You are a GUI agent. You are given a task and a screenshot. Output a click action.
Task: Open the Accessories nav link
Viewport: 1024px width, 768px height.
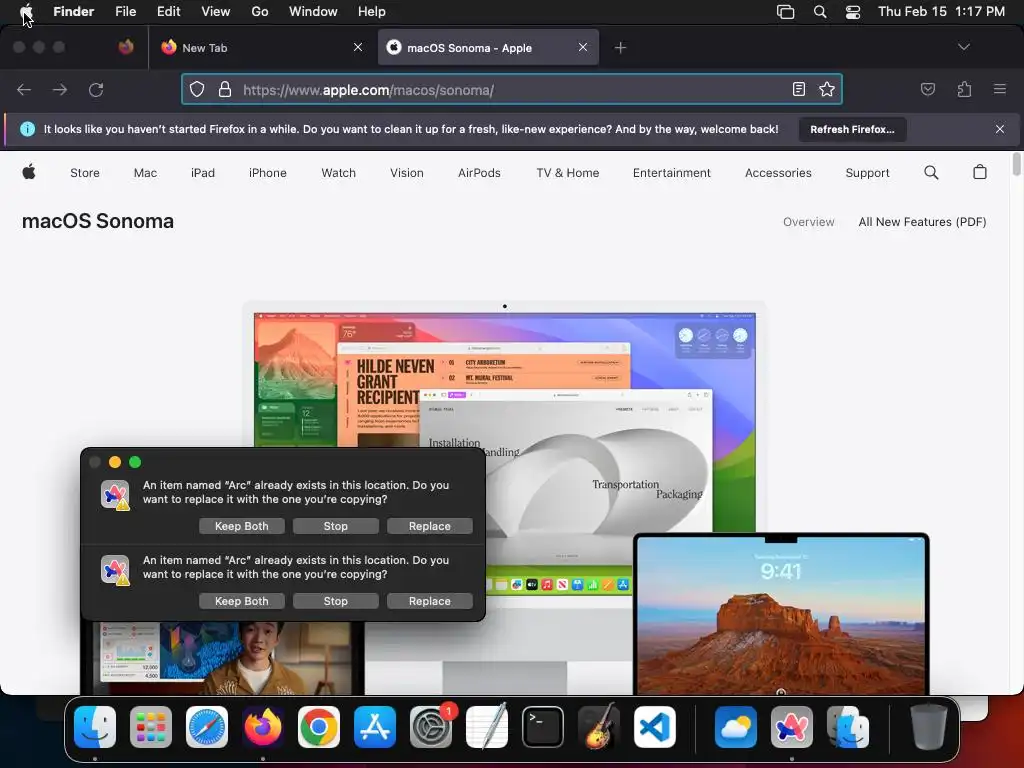coord(778,173)
